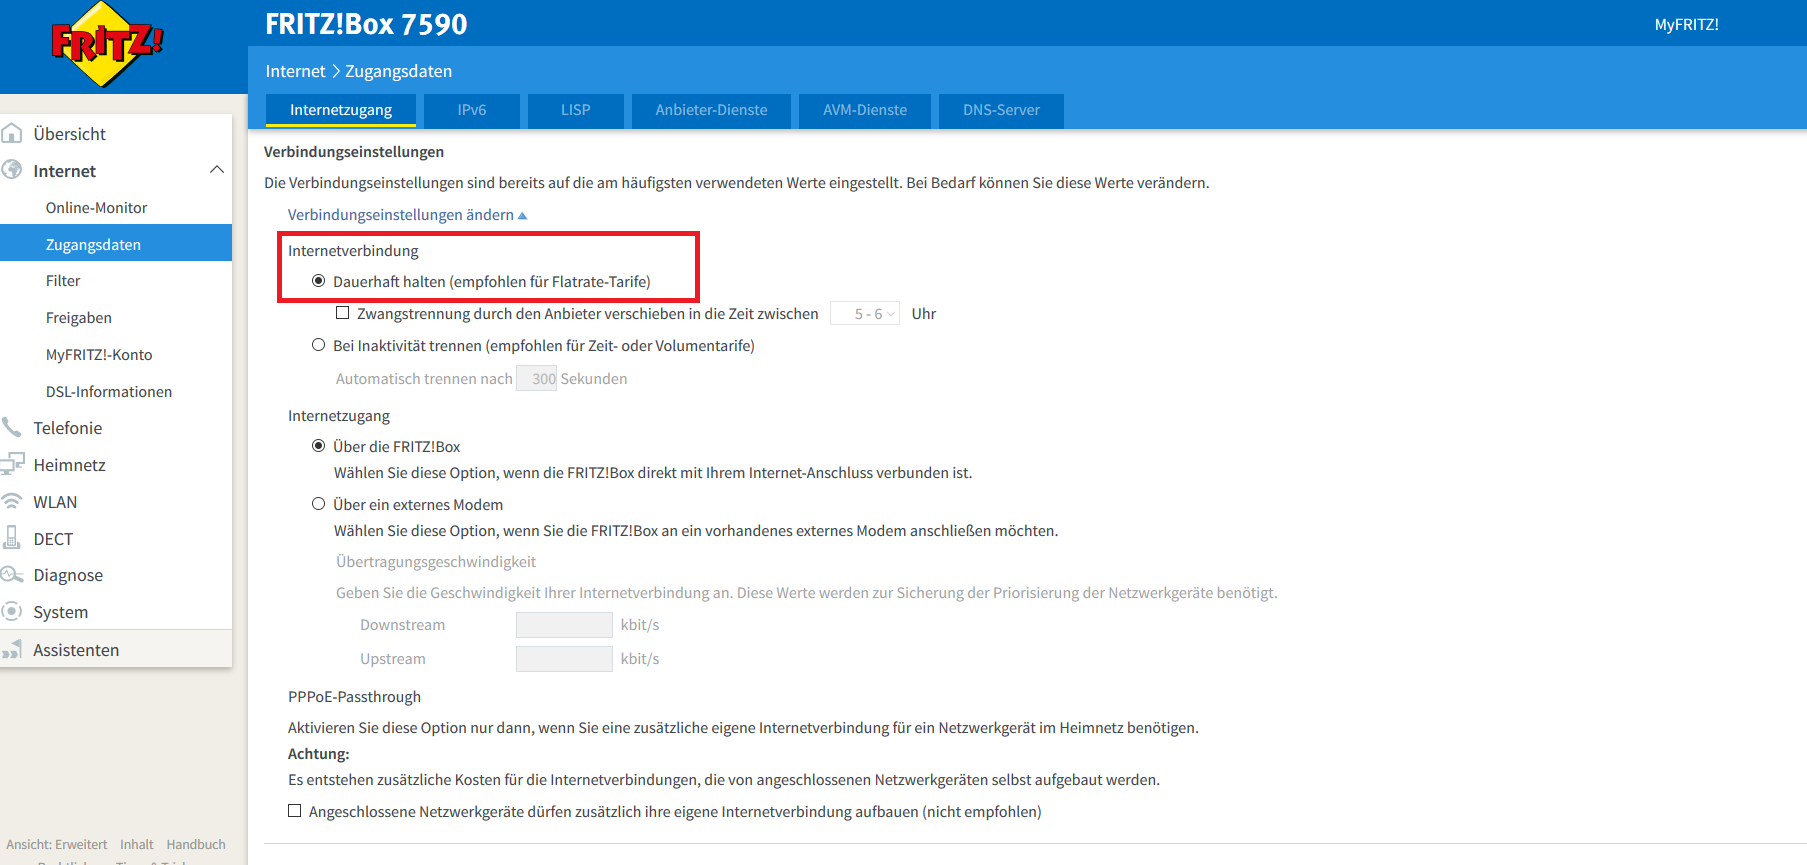The image size is (1807, 865).
Task: Click the Inhalt footer link
Action: click(137, 845)
